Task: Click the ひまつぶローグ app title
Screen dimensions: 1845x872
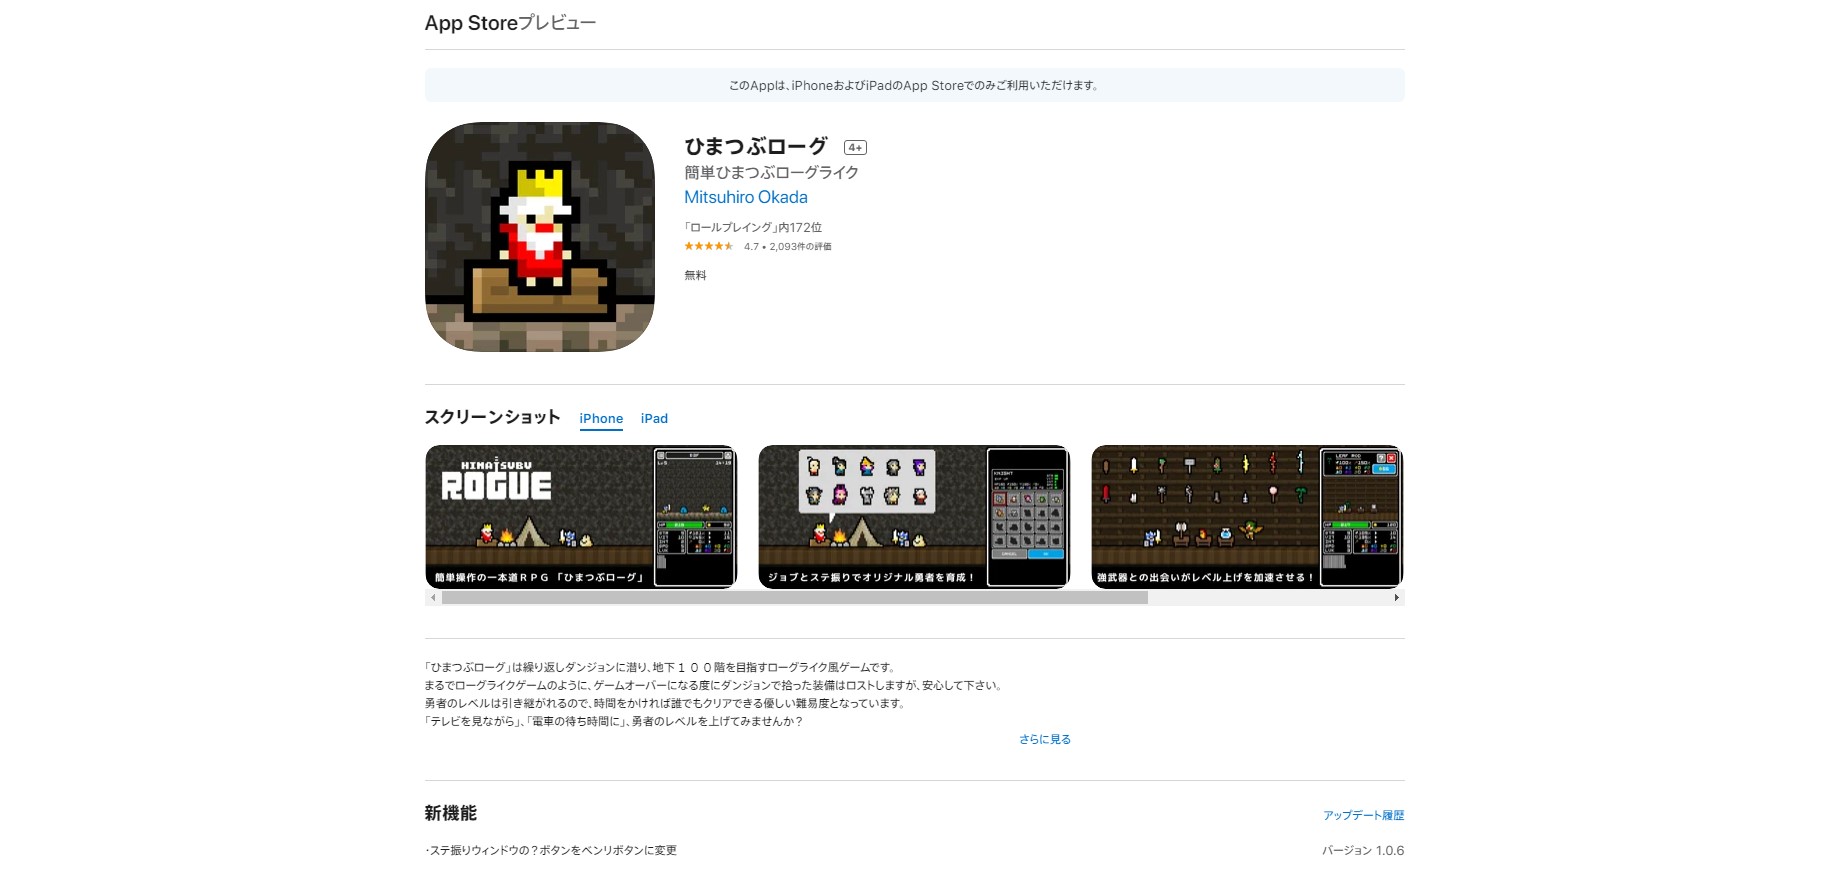Action: (756, 147)
